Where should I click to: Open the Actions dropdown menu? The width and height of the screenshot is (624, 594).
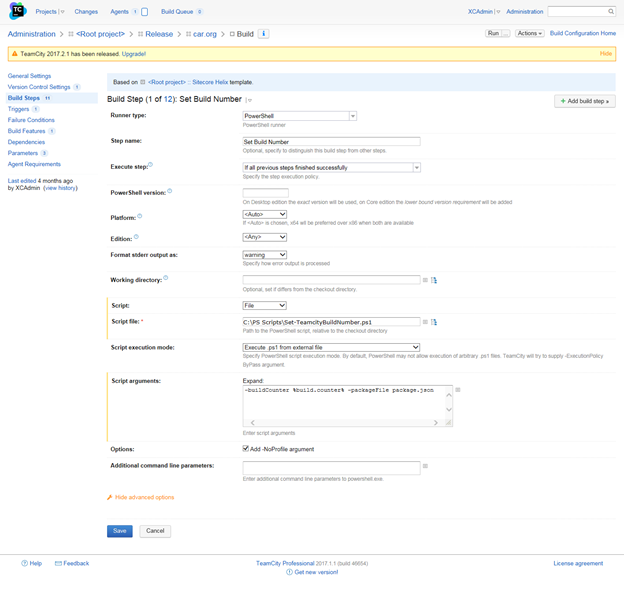(x=529, y=33)
